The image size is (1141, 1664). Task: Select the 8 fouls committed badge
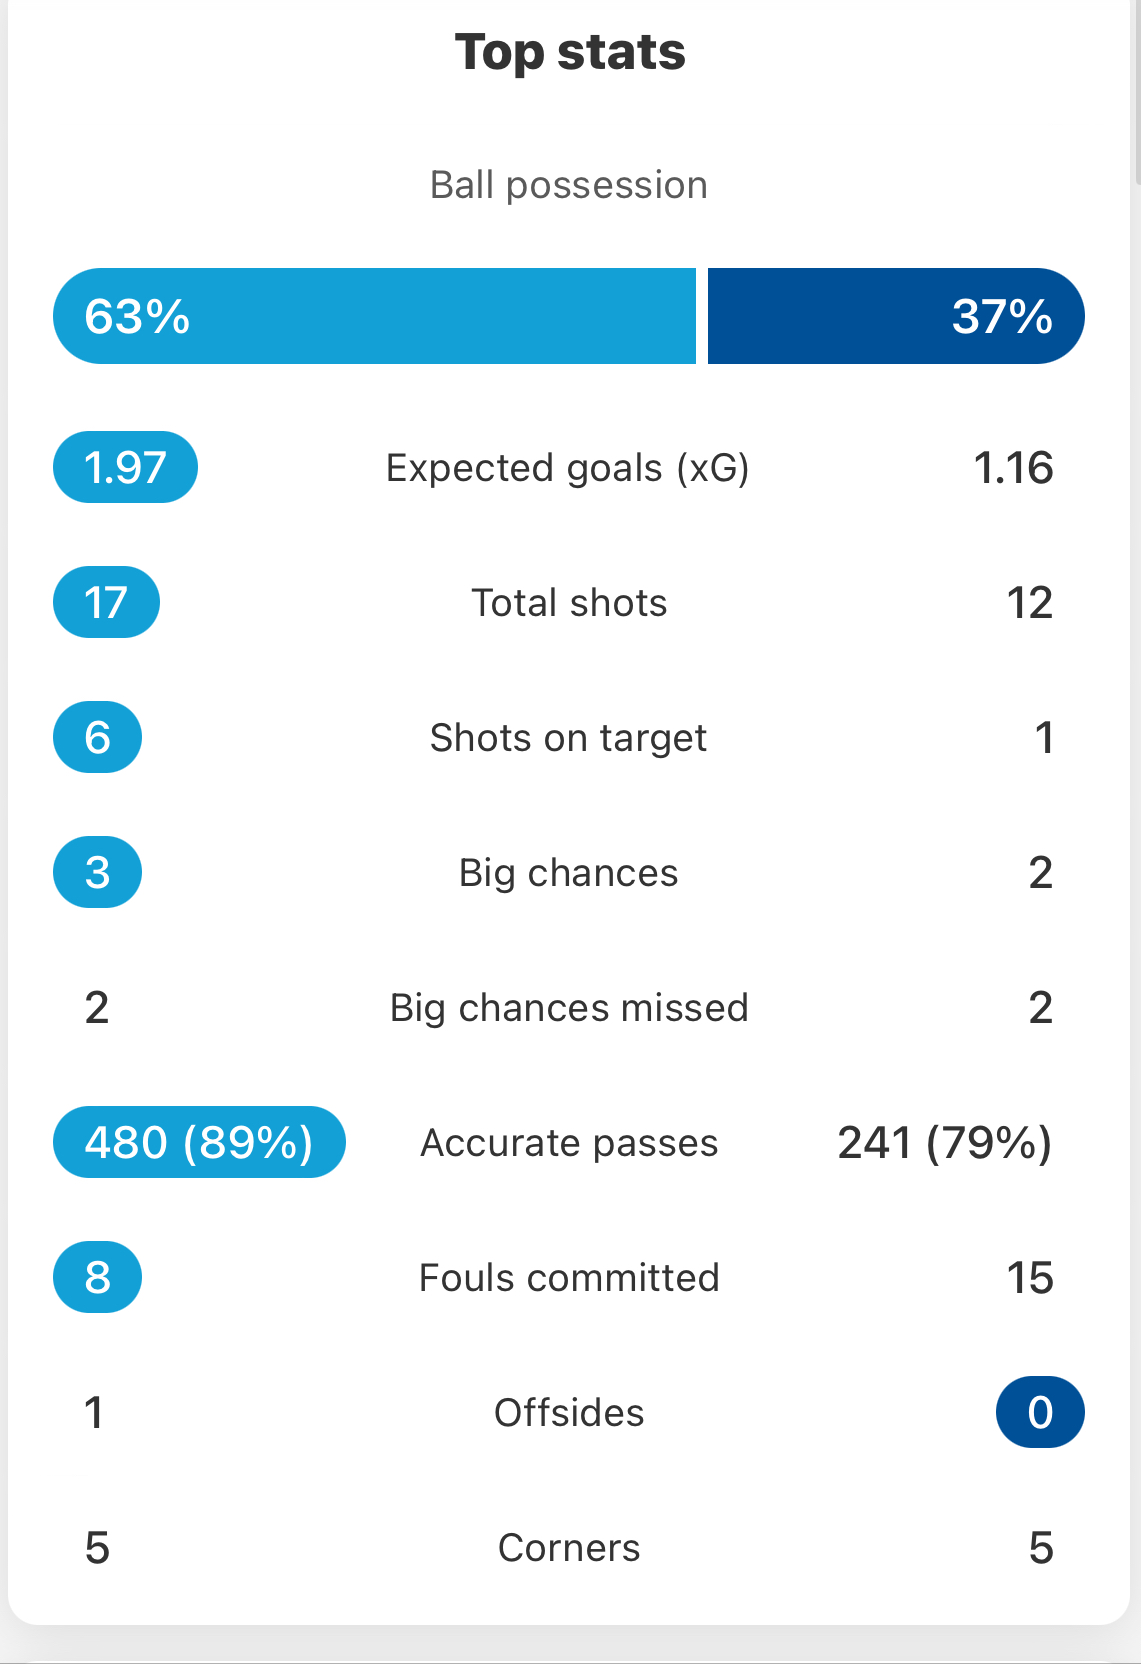click(97, 1277)
